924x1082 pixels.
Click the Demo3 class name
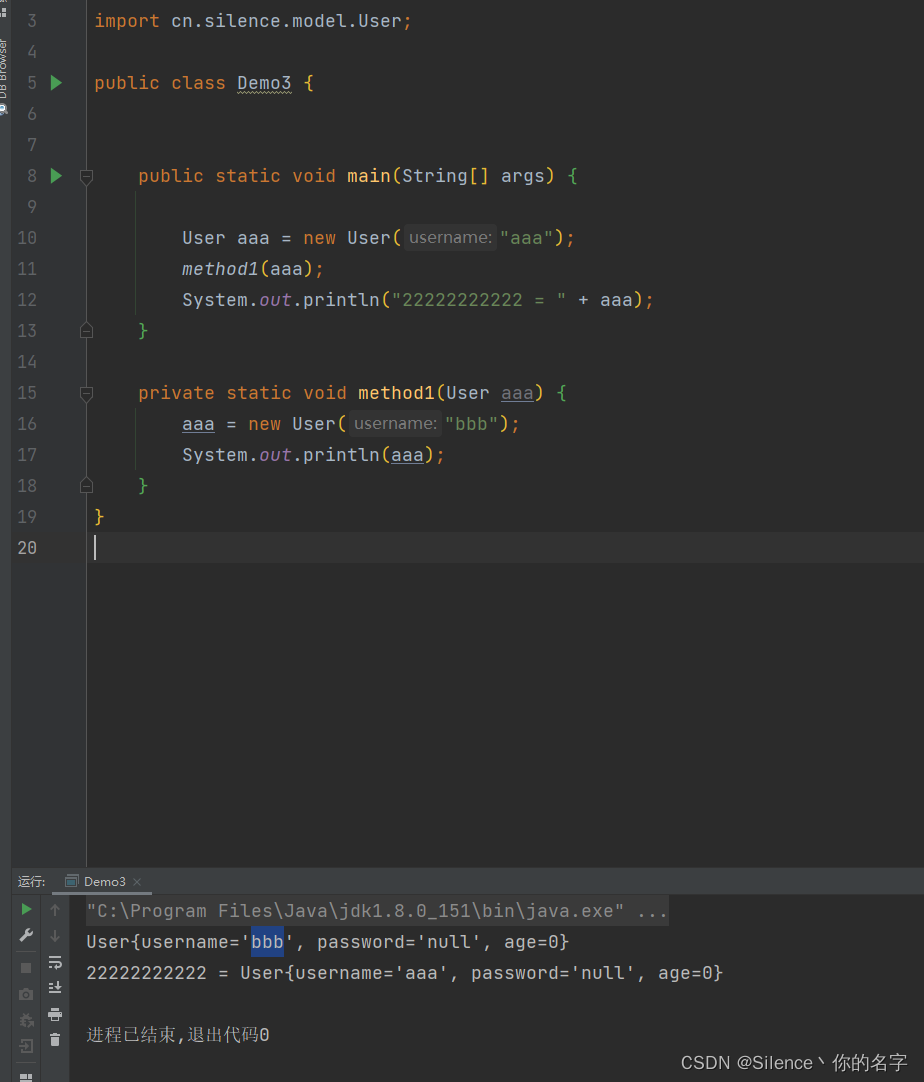tap(264, 83)
